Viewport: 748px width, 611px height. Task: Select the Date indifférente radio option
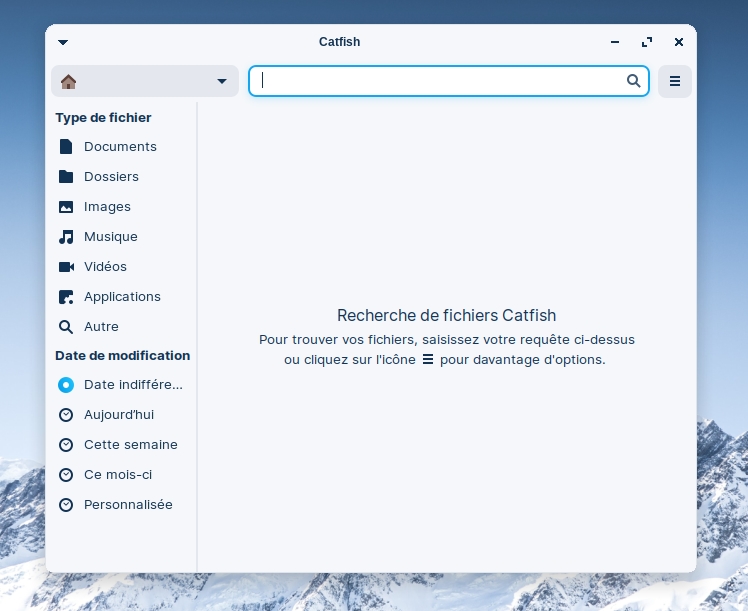click(x=66, y=385)
